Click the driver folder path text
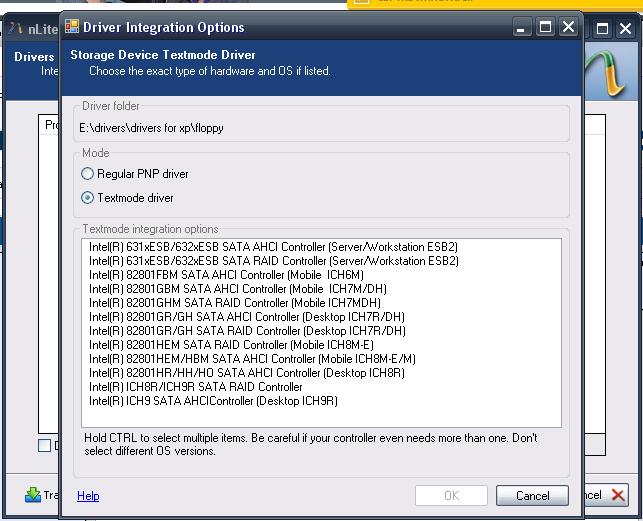 [151, 128]
